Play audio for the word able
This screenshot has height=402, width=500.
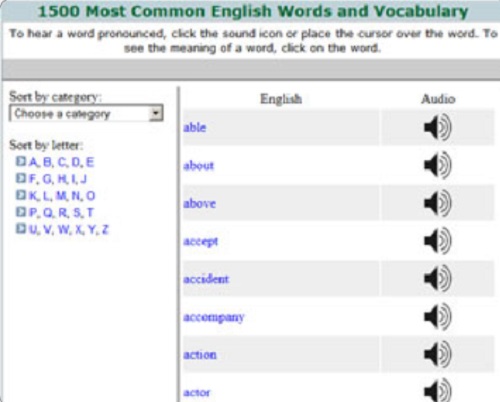click(438, 127)
